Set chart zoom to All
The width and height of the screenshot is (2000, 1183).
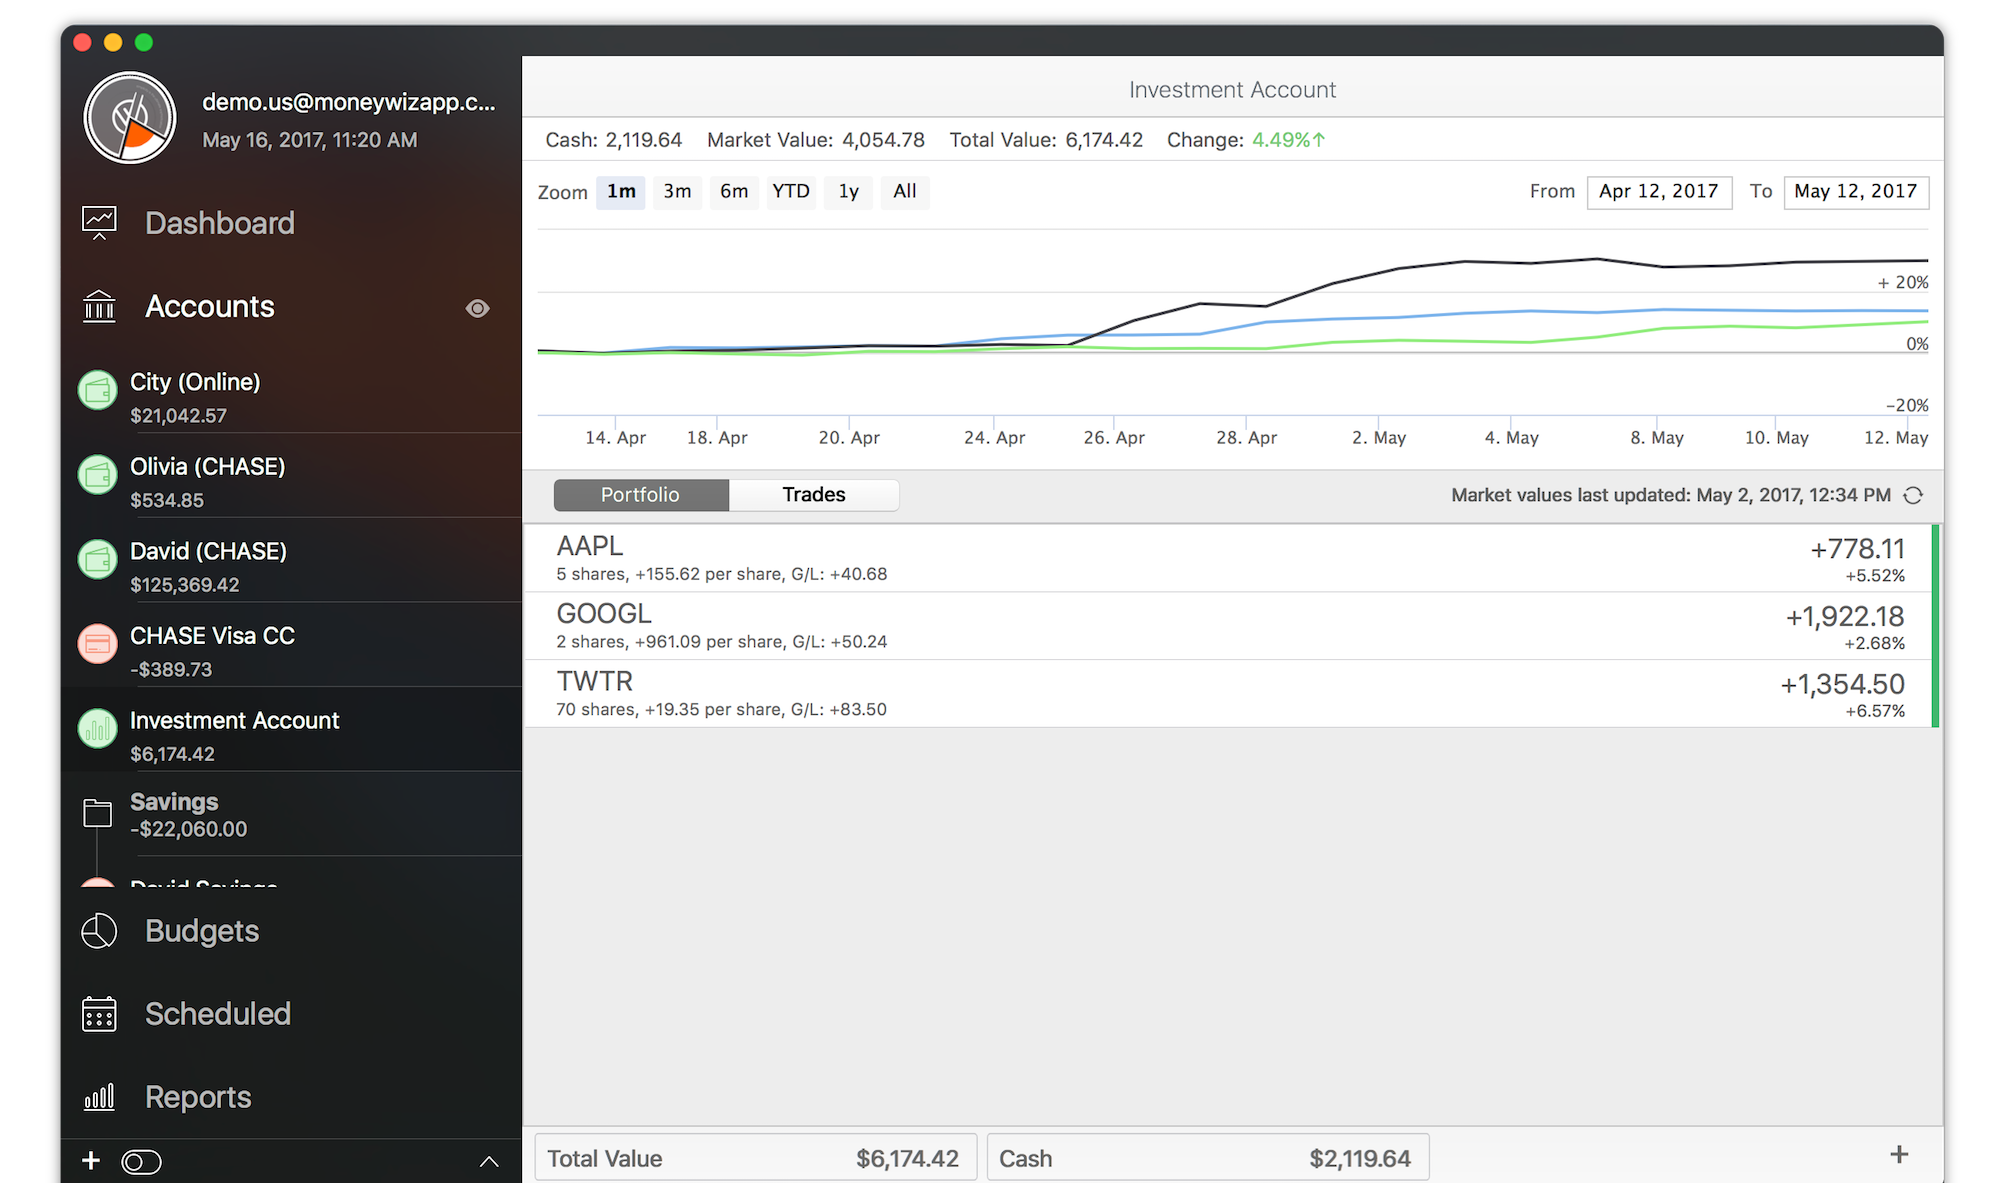pos(905,192)
